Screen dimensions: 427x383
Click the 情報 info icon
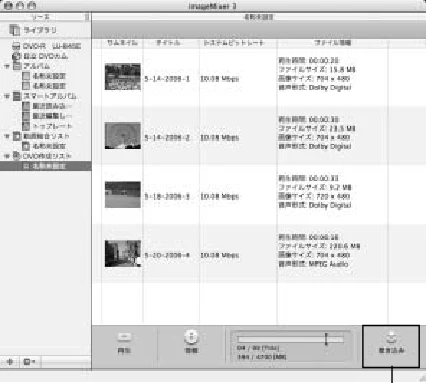tap(191, 337)
